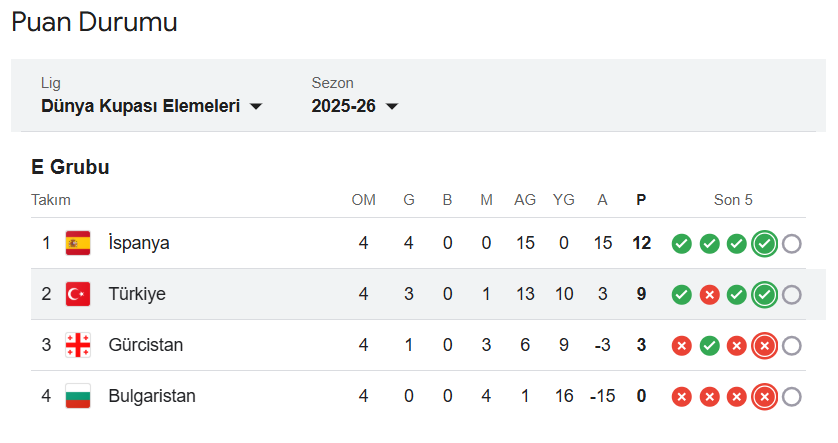This screenshot has height=443, width=838.
Task: Click Bulgaristan's highlighted latest loss icon
Action: [x=764, y=396]
